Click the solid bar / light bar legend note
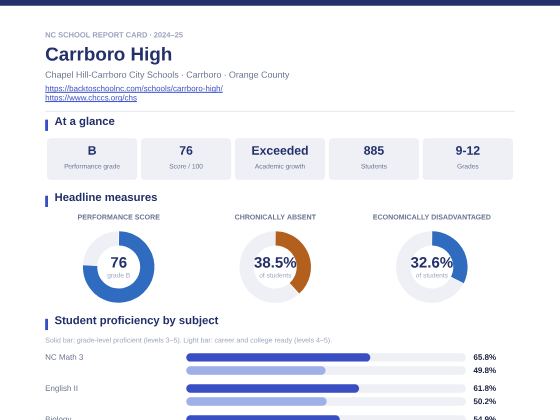The image size is (560, 420). [188, 340]
